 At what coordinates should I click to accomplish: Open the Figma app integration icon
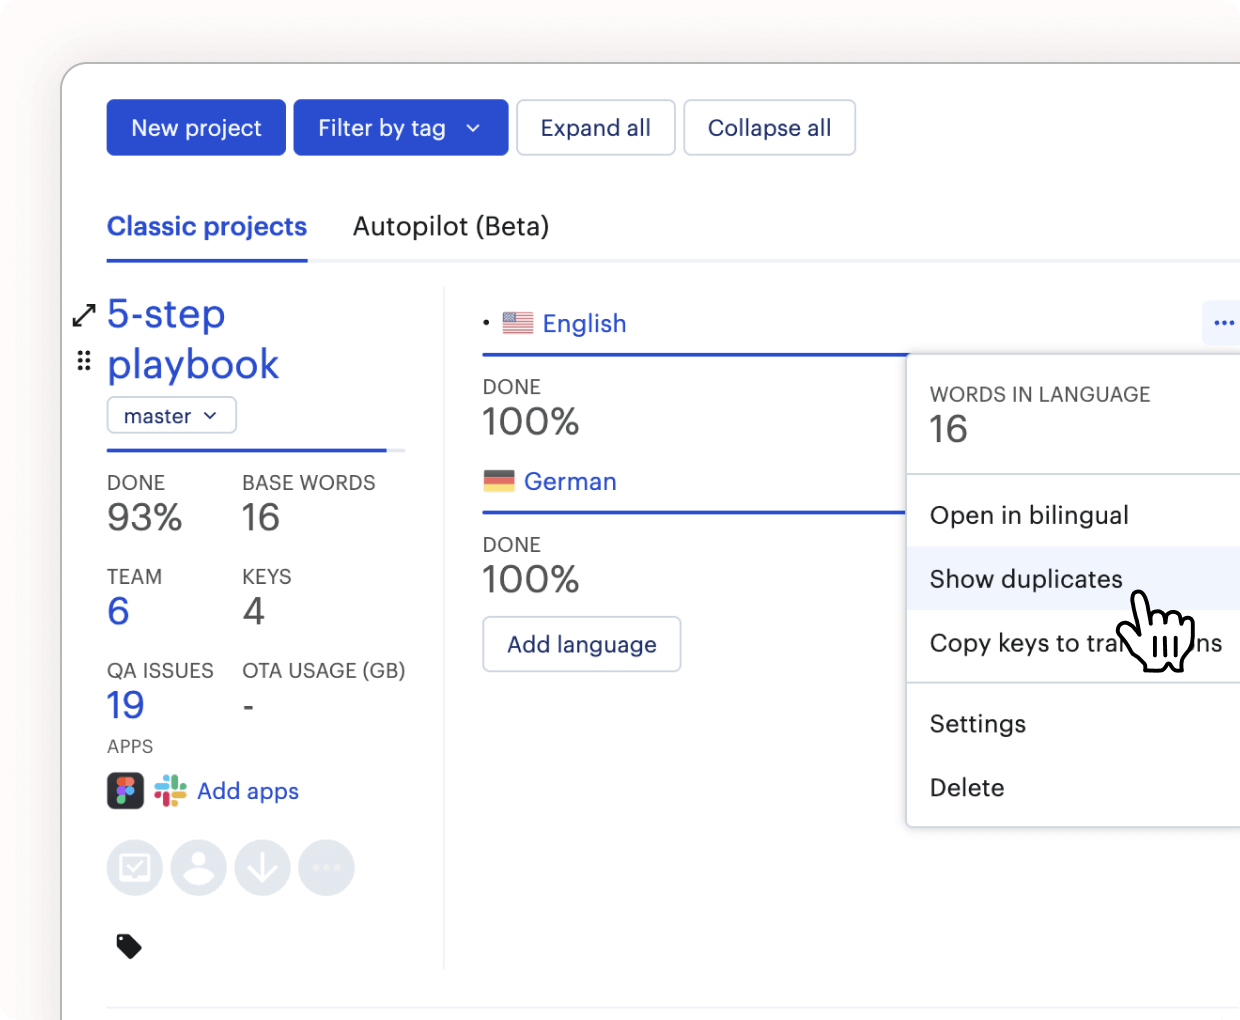coord(126,791)
